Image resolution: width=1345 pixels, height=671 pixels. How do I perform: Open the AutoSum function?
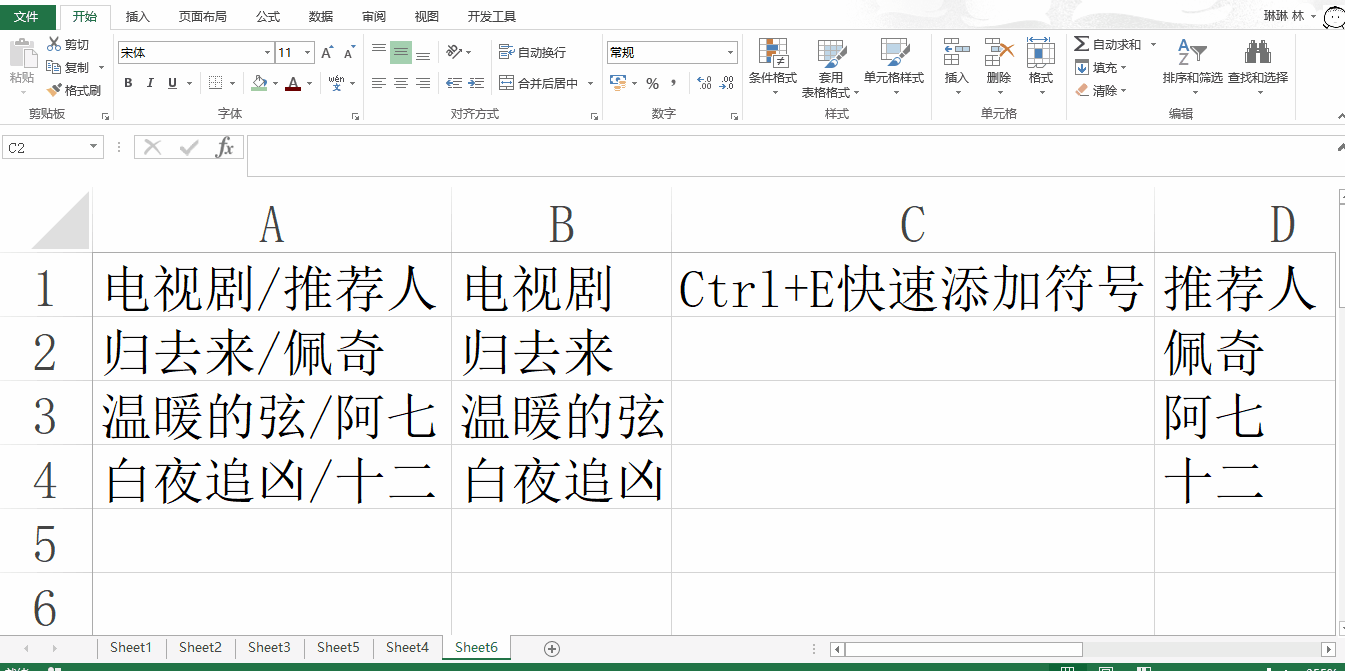coord(1107,43)
